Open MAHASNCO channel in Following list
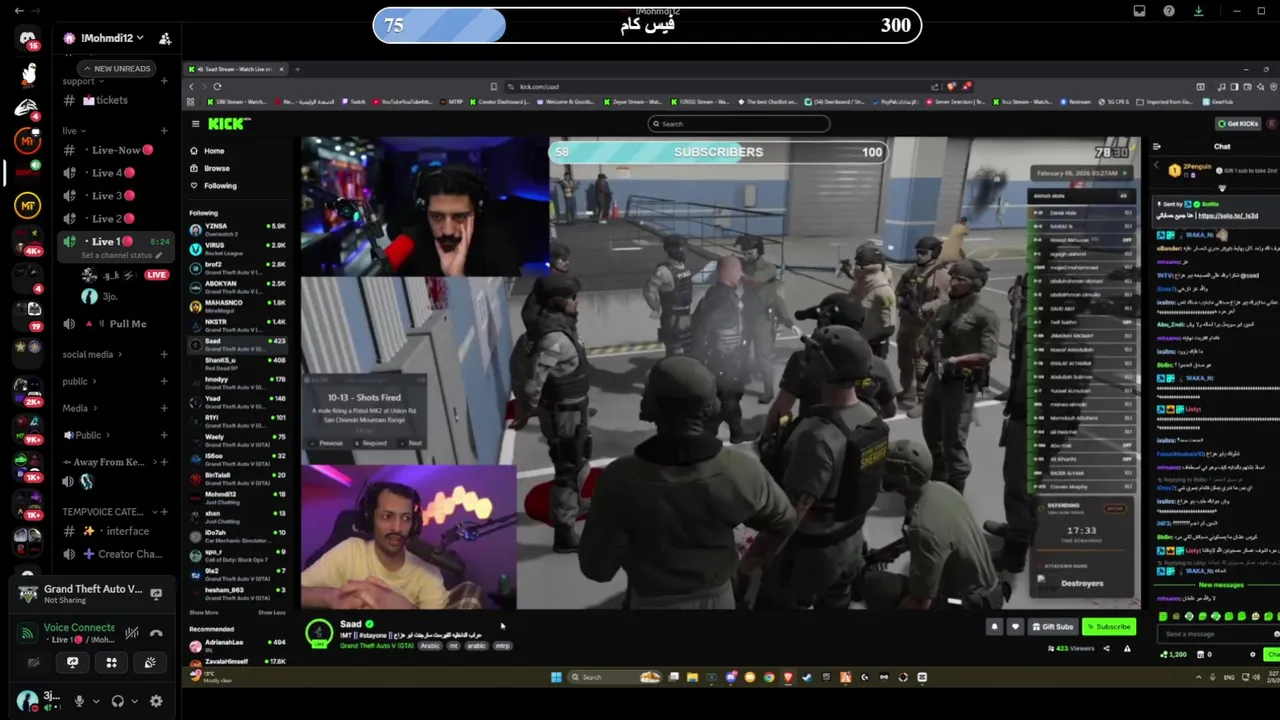The width and height of the screenshot is (1280, 720). coord(238,305)
